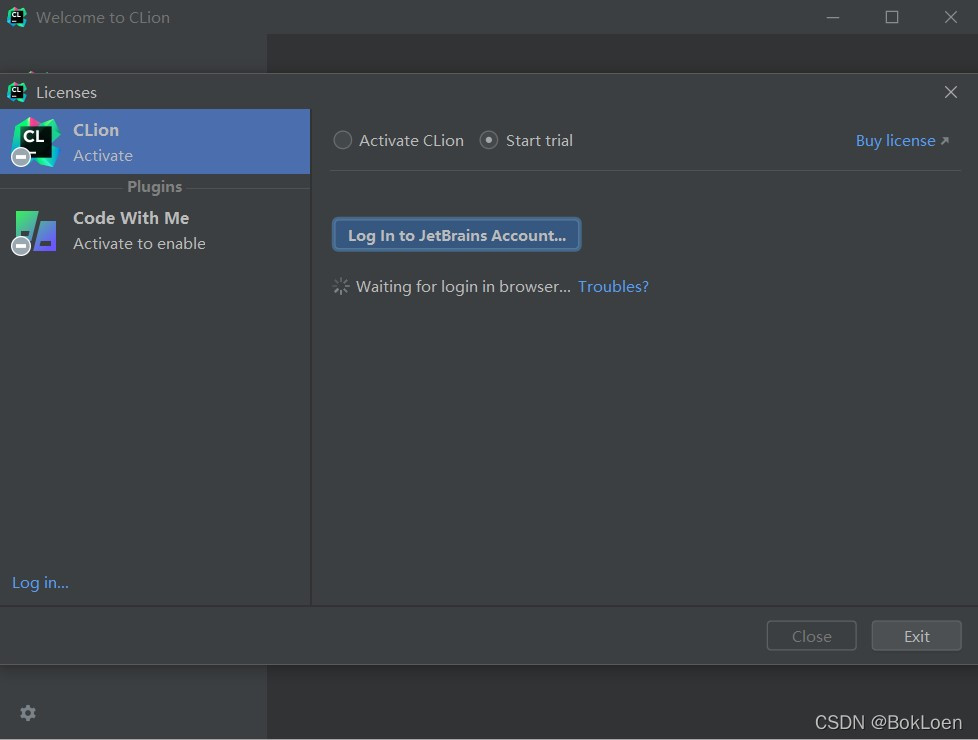Open the settings gear in Welcome window
Viewport: 978px width, 740px height.
coord(28,713)
